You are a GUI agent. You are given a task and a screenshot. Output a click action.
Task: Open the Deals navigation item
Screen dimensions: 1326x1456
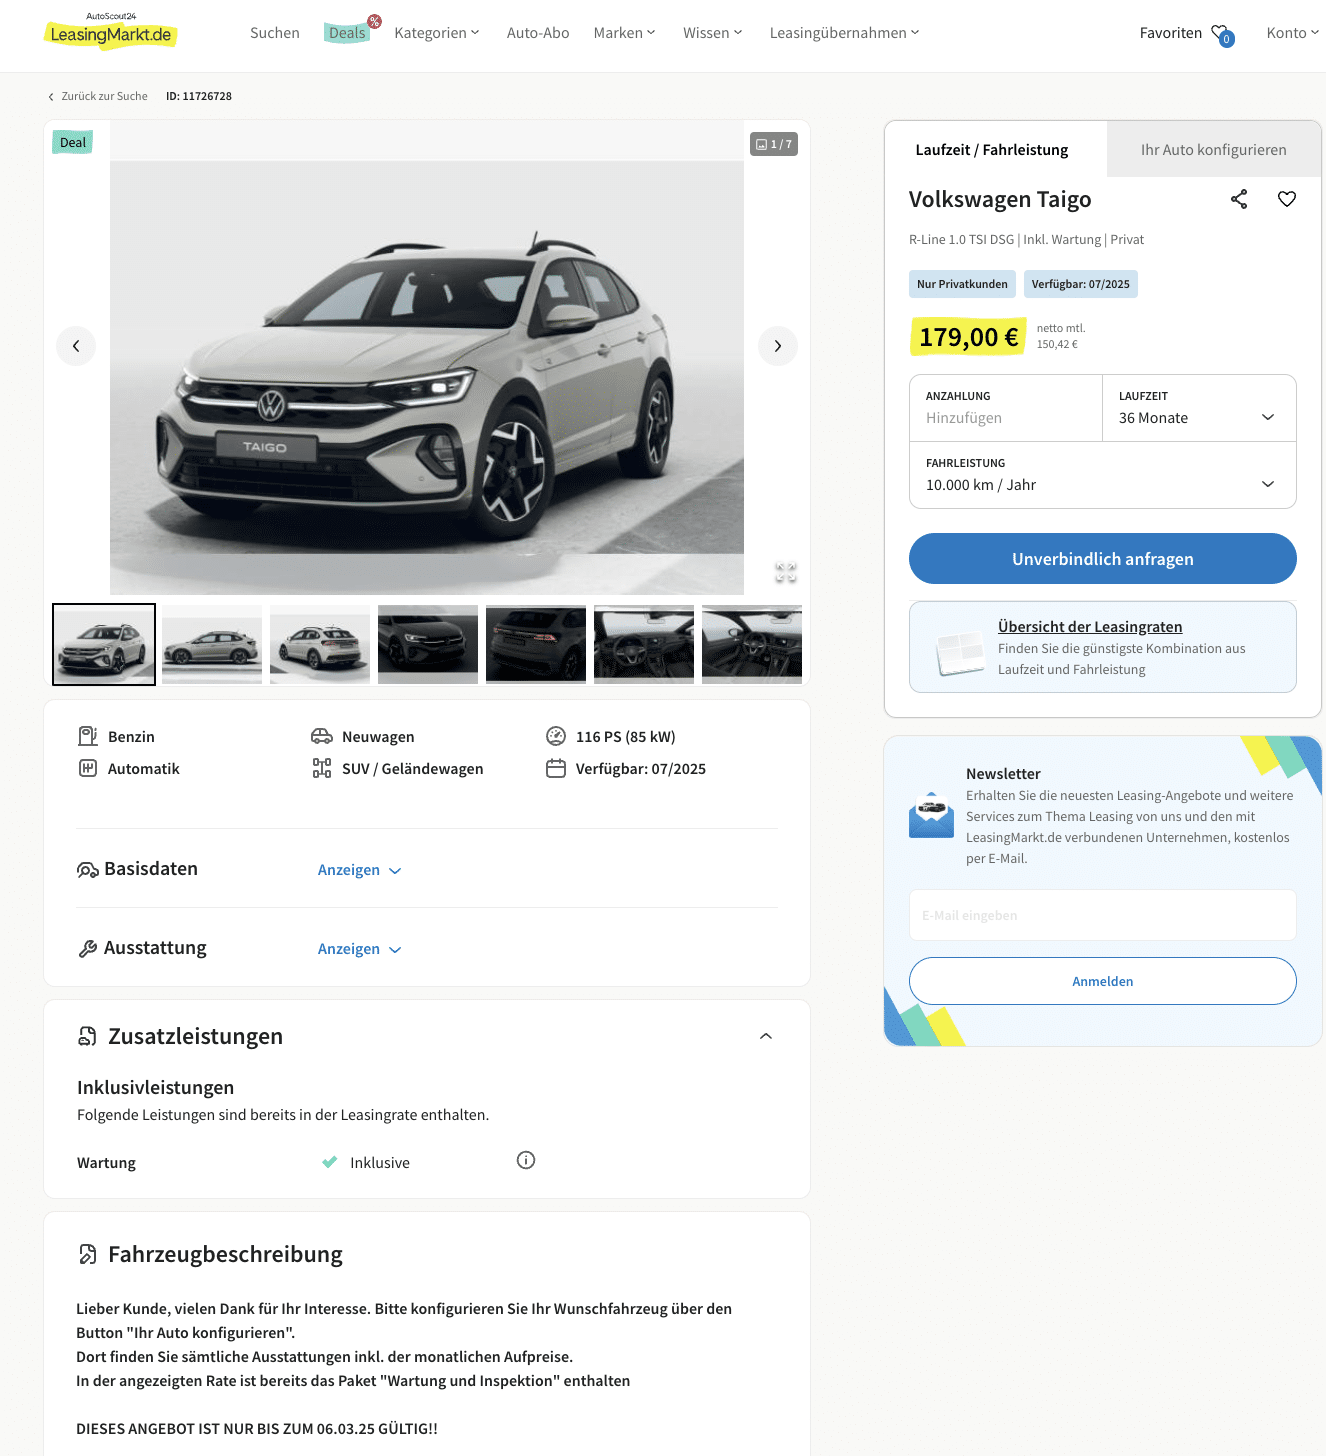[x=348, y=33]
